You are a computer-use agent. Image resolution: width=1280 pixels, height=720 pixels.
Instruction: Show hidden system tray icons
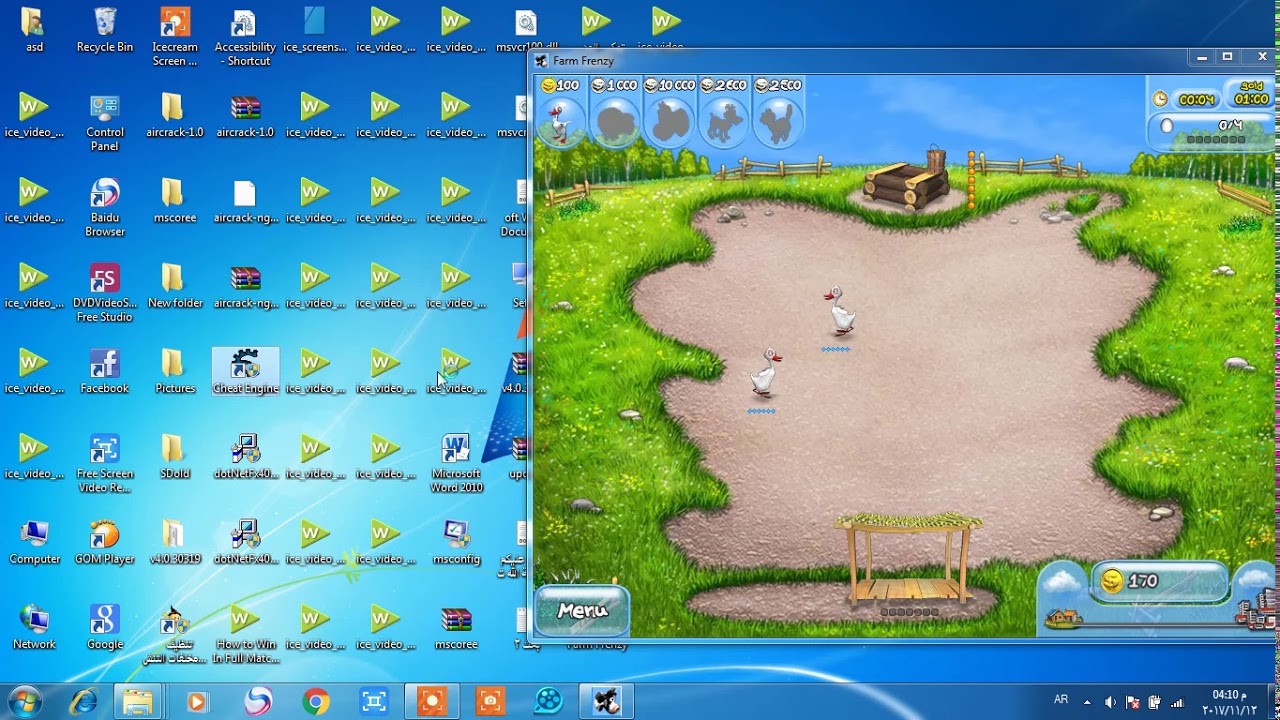[1088, 702]
